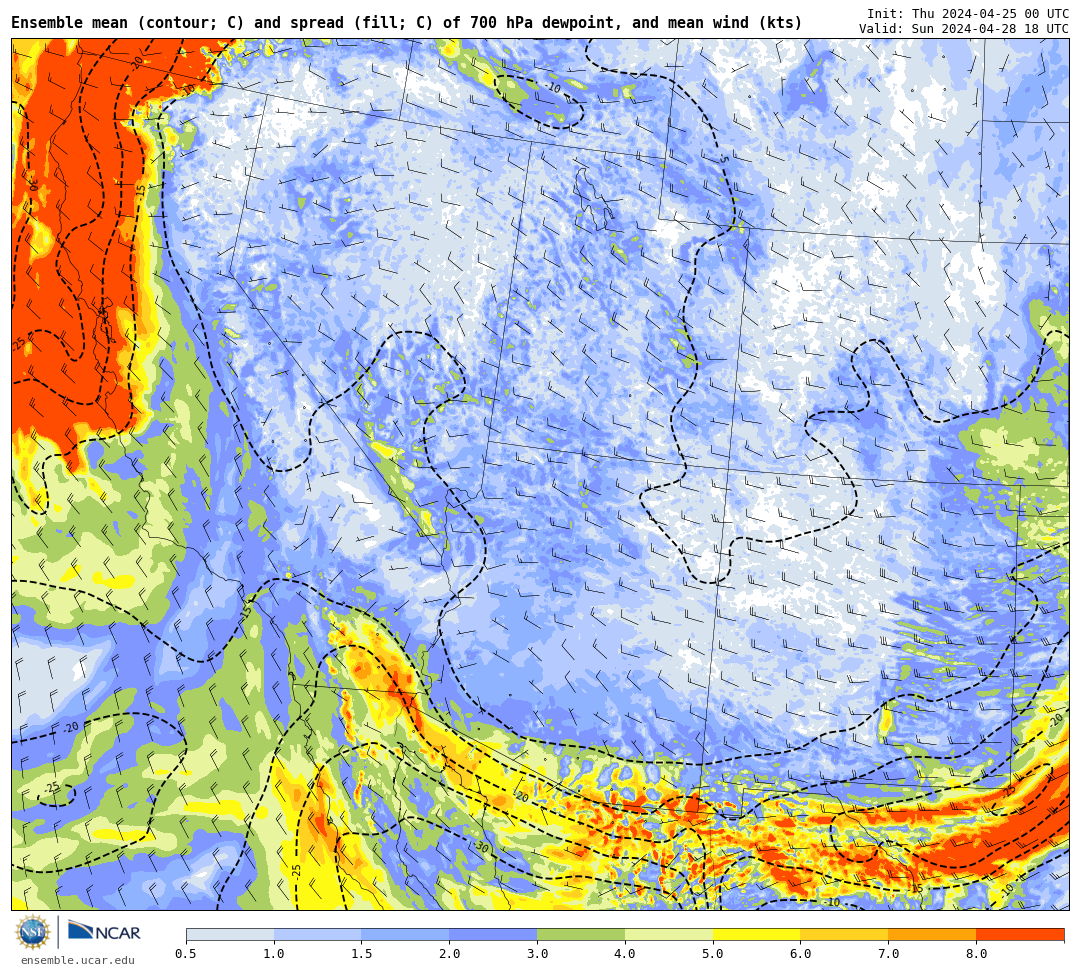Click the 6.0–7.0 light orange colorbar segment
Viewport: 1080px width, 973px height.
click(x=844, y=934)
